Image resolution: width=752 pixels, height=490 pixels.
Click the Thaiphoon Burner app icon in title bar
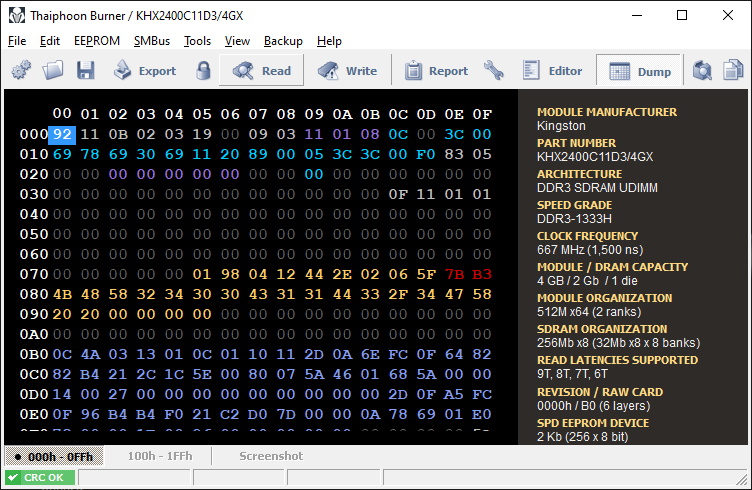tap(17, 15)
